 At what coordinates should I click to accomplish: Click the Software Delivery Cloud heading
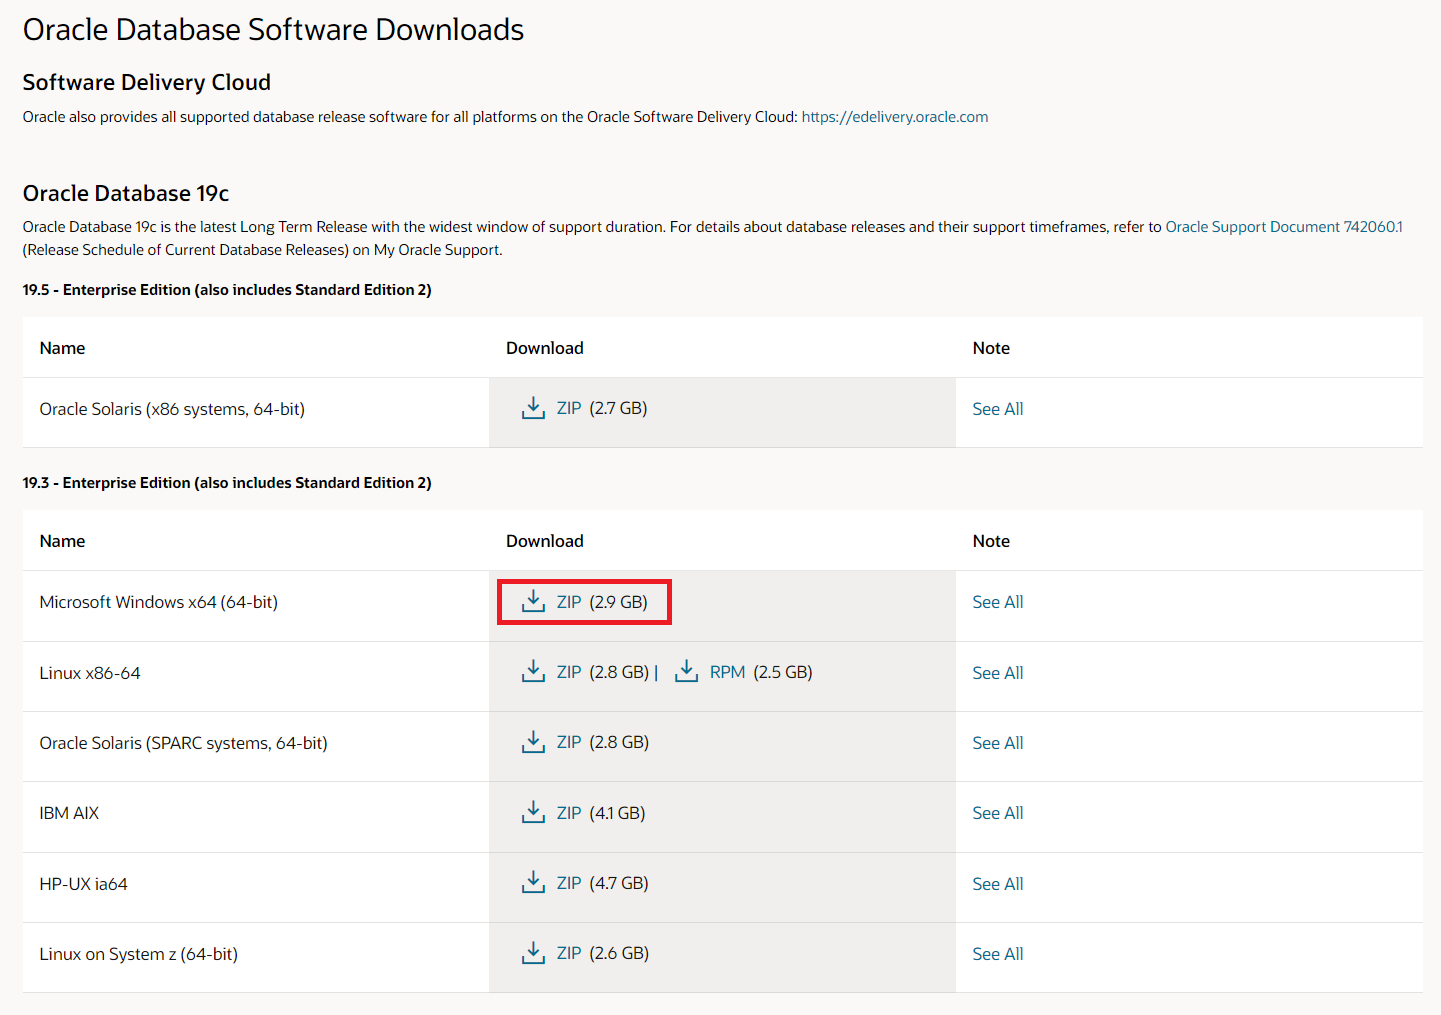147,82
